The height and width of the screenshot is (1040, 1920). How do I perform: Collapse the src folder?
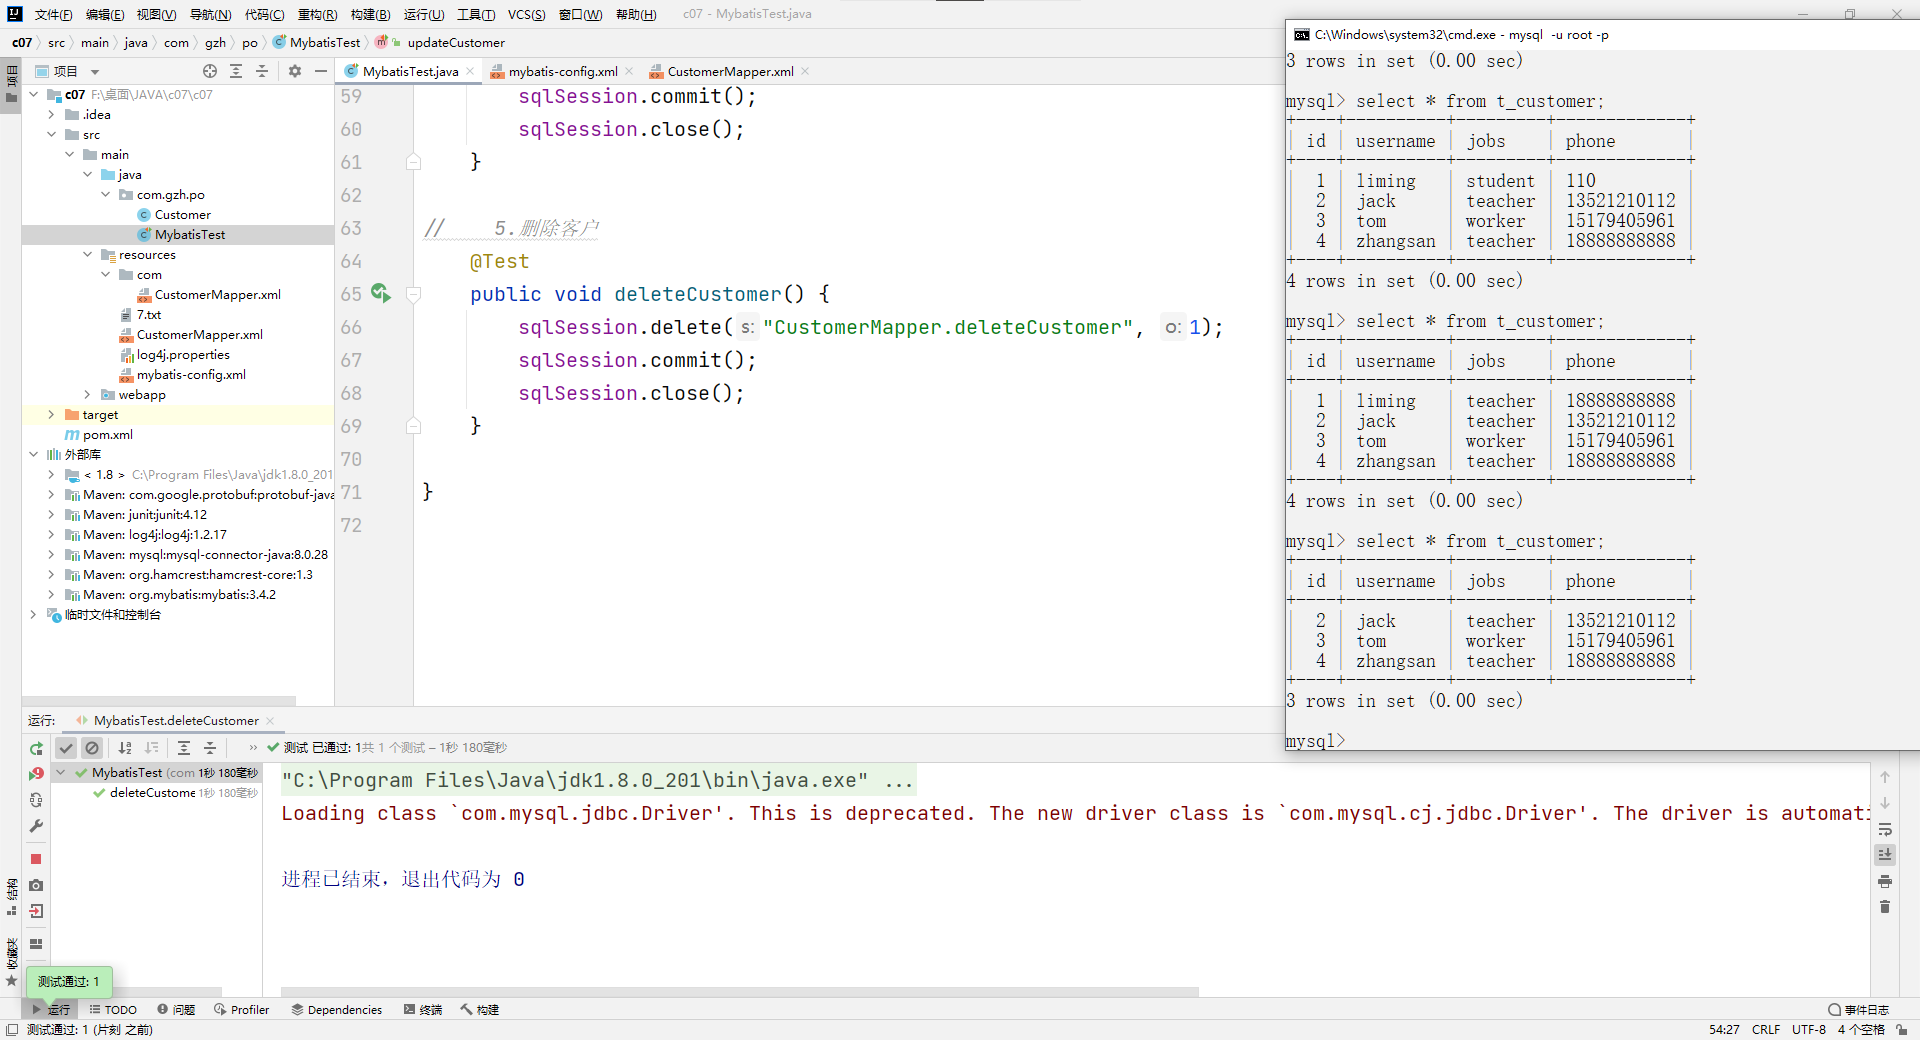pos(52,134)
